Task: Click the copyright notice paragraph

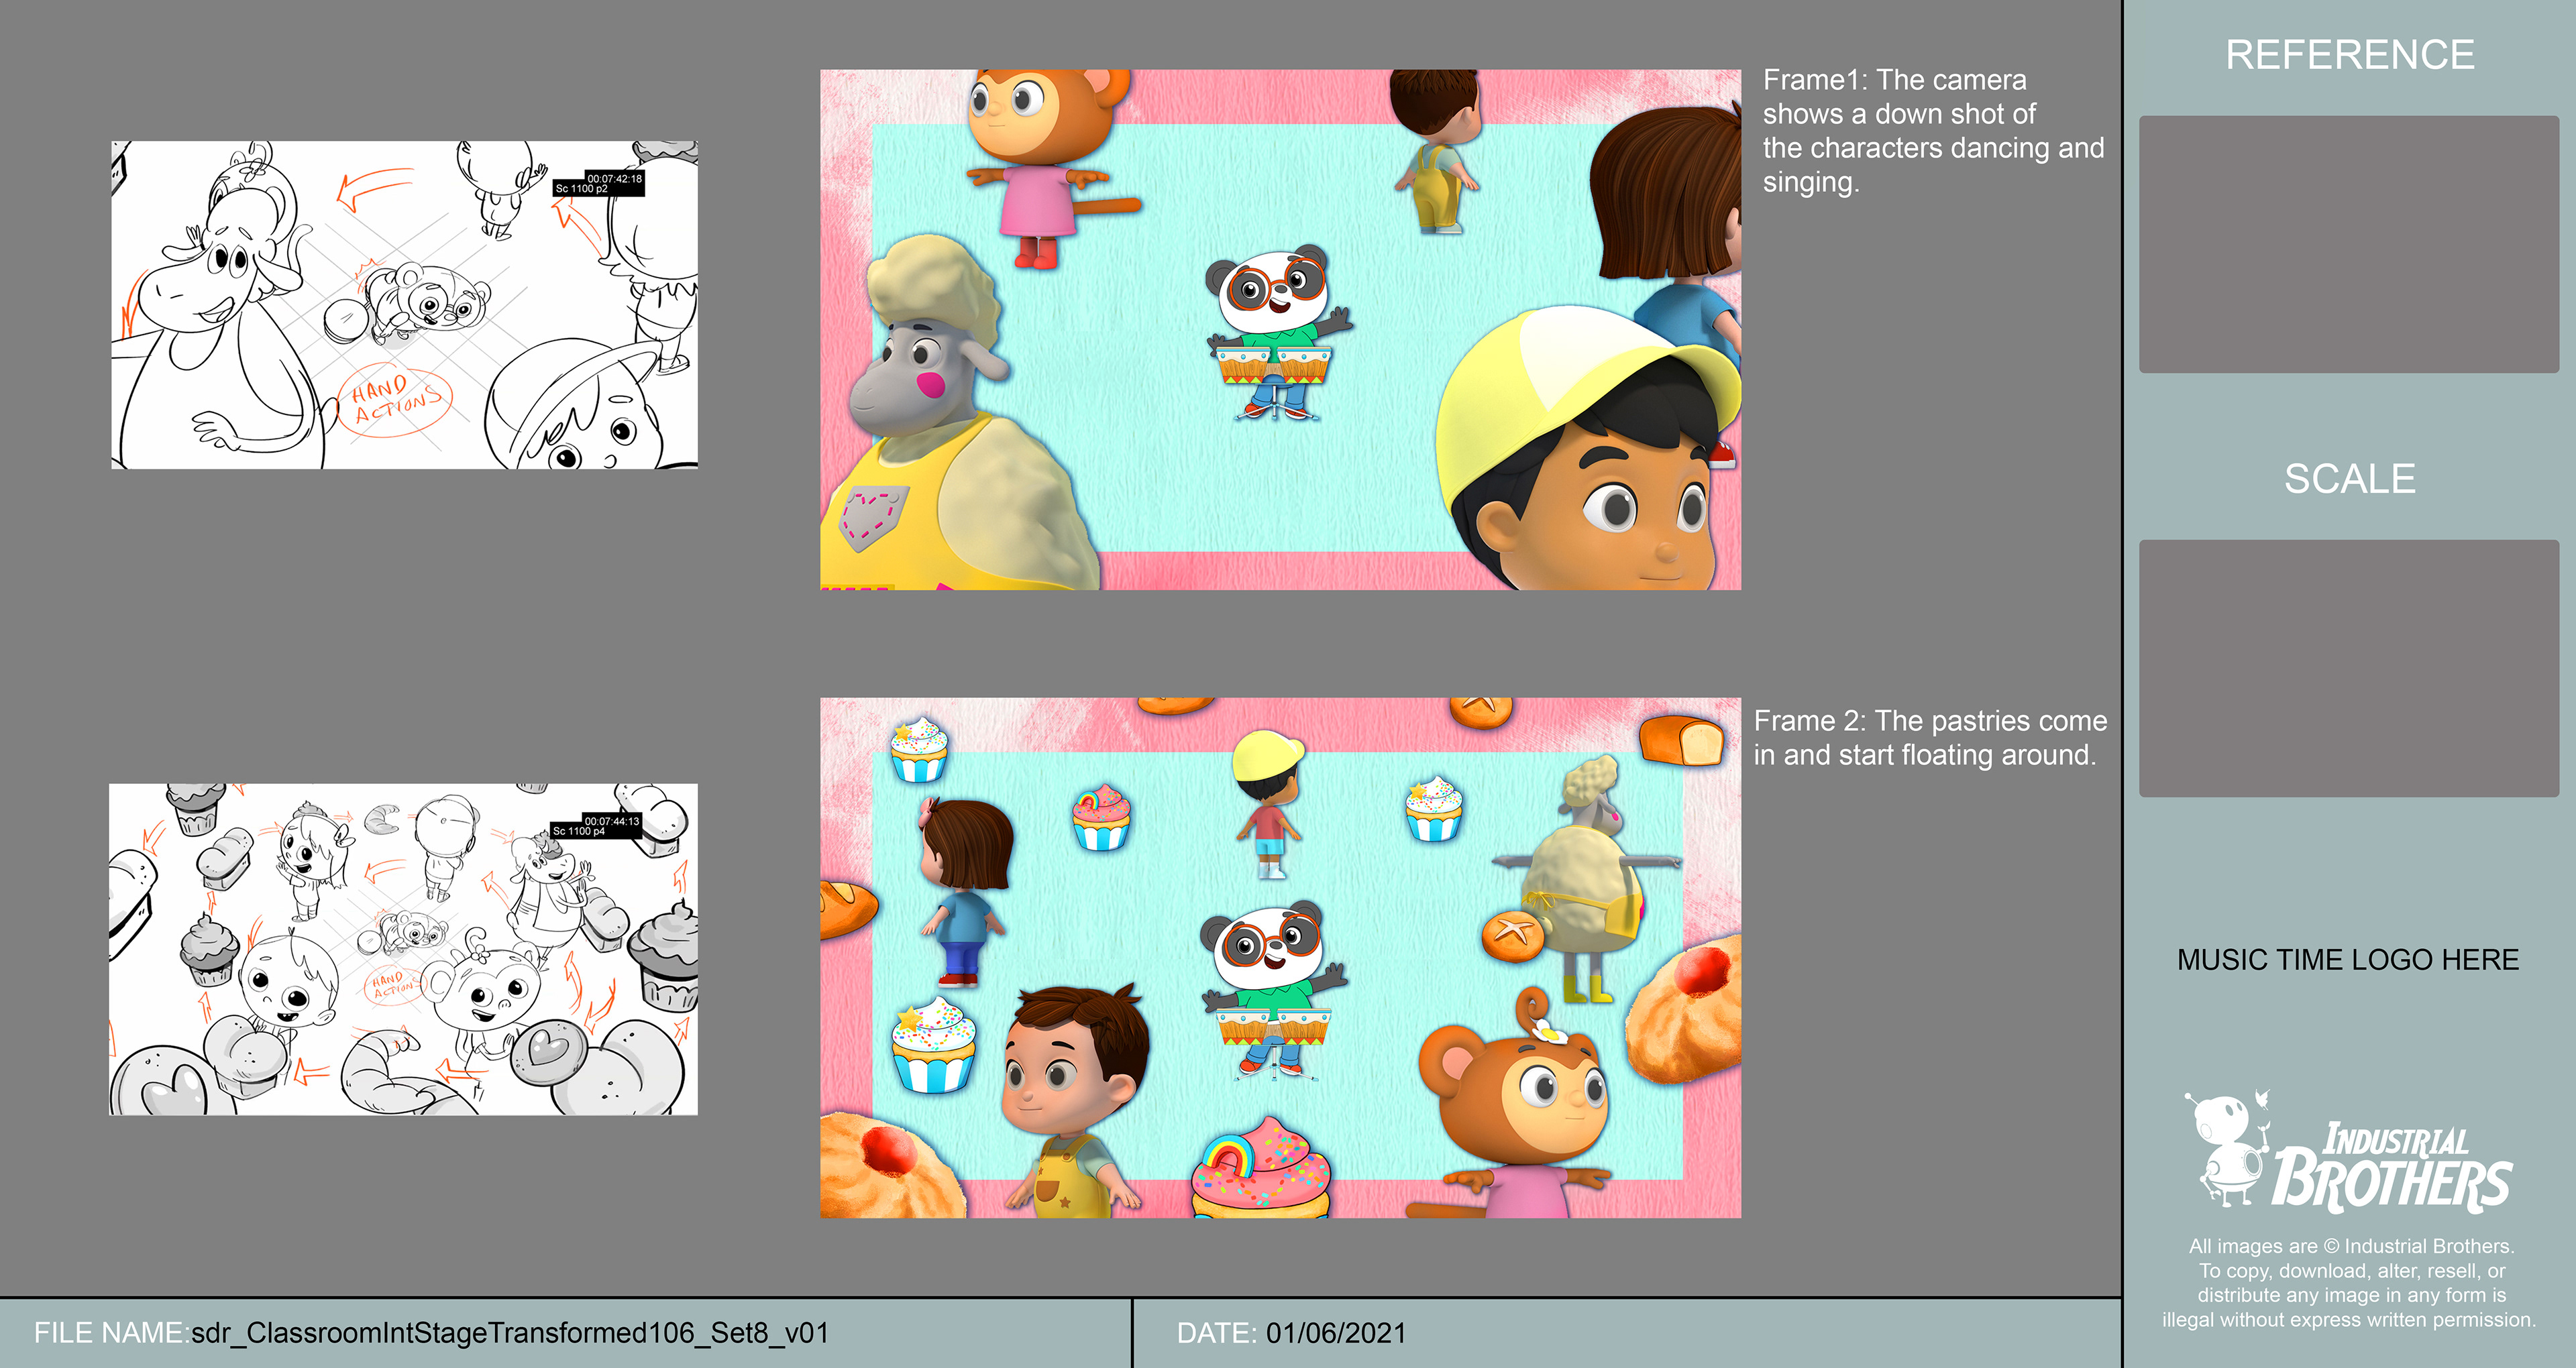Action: 2349,1283
